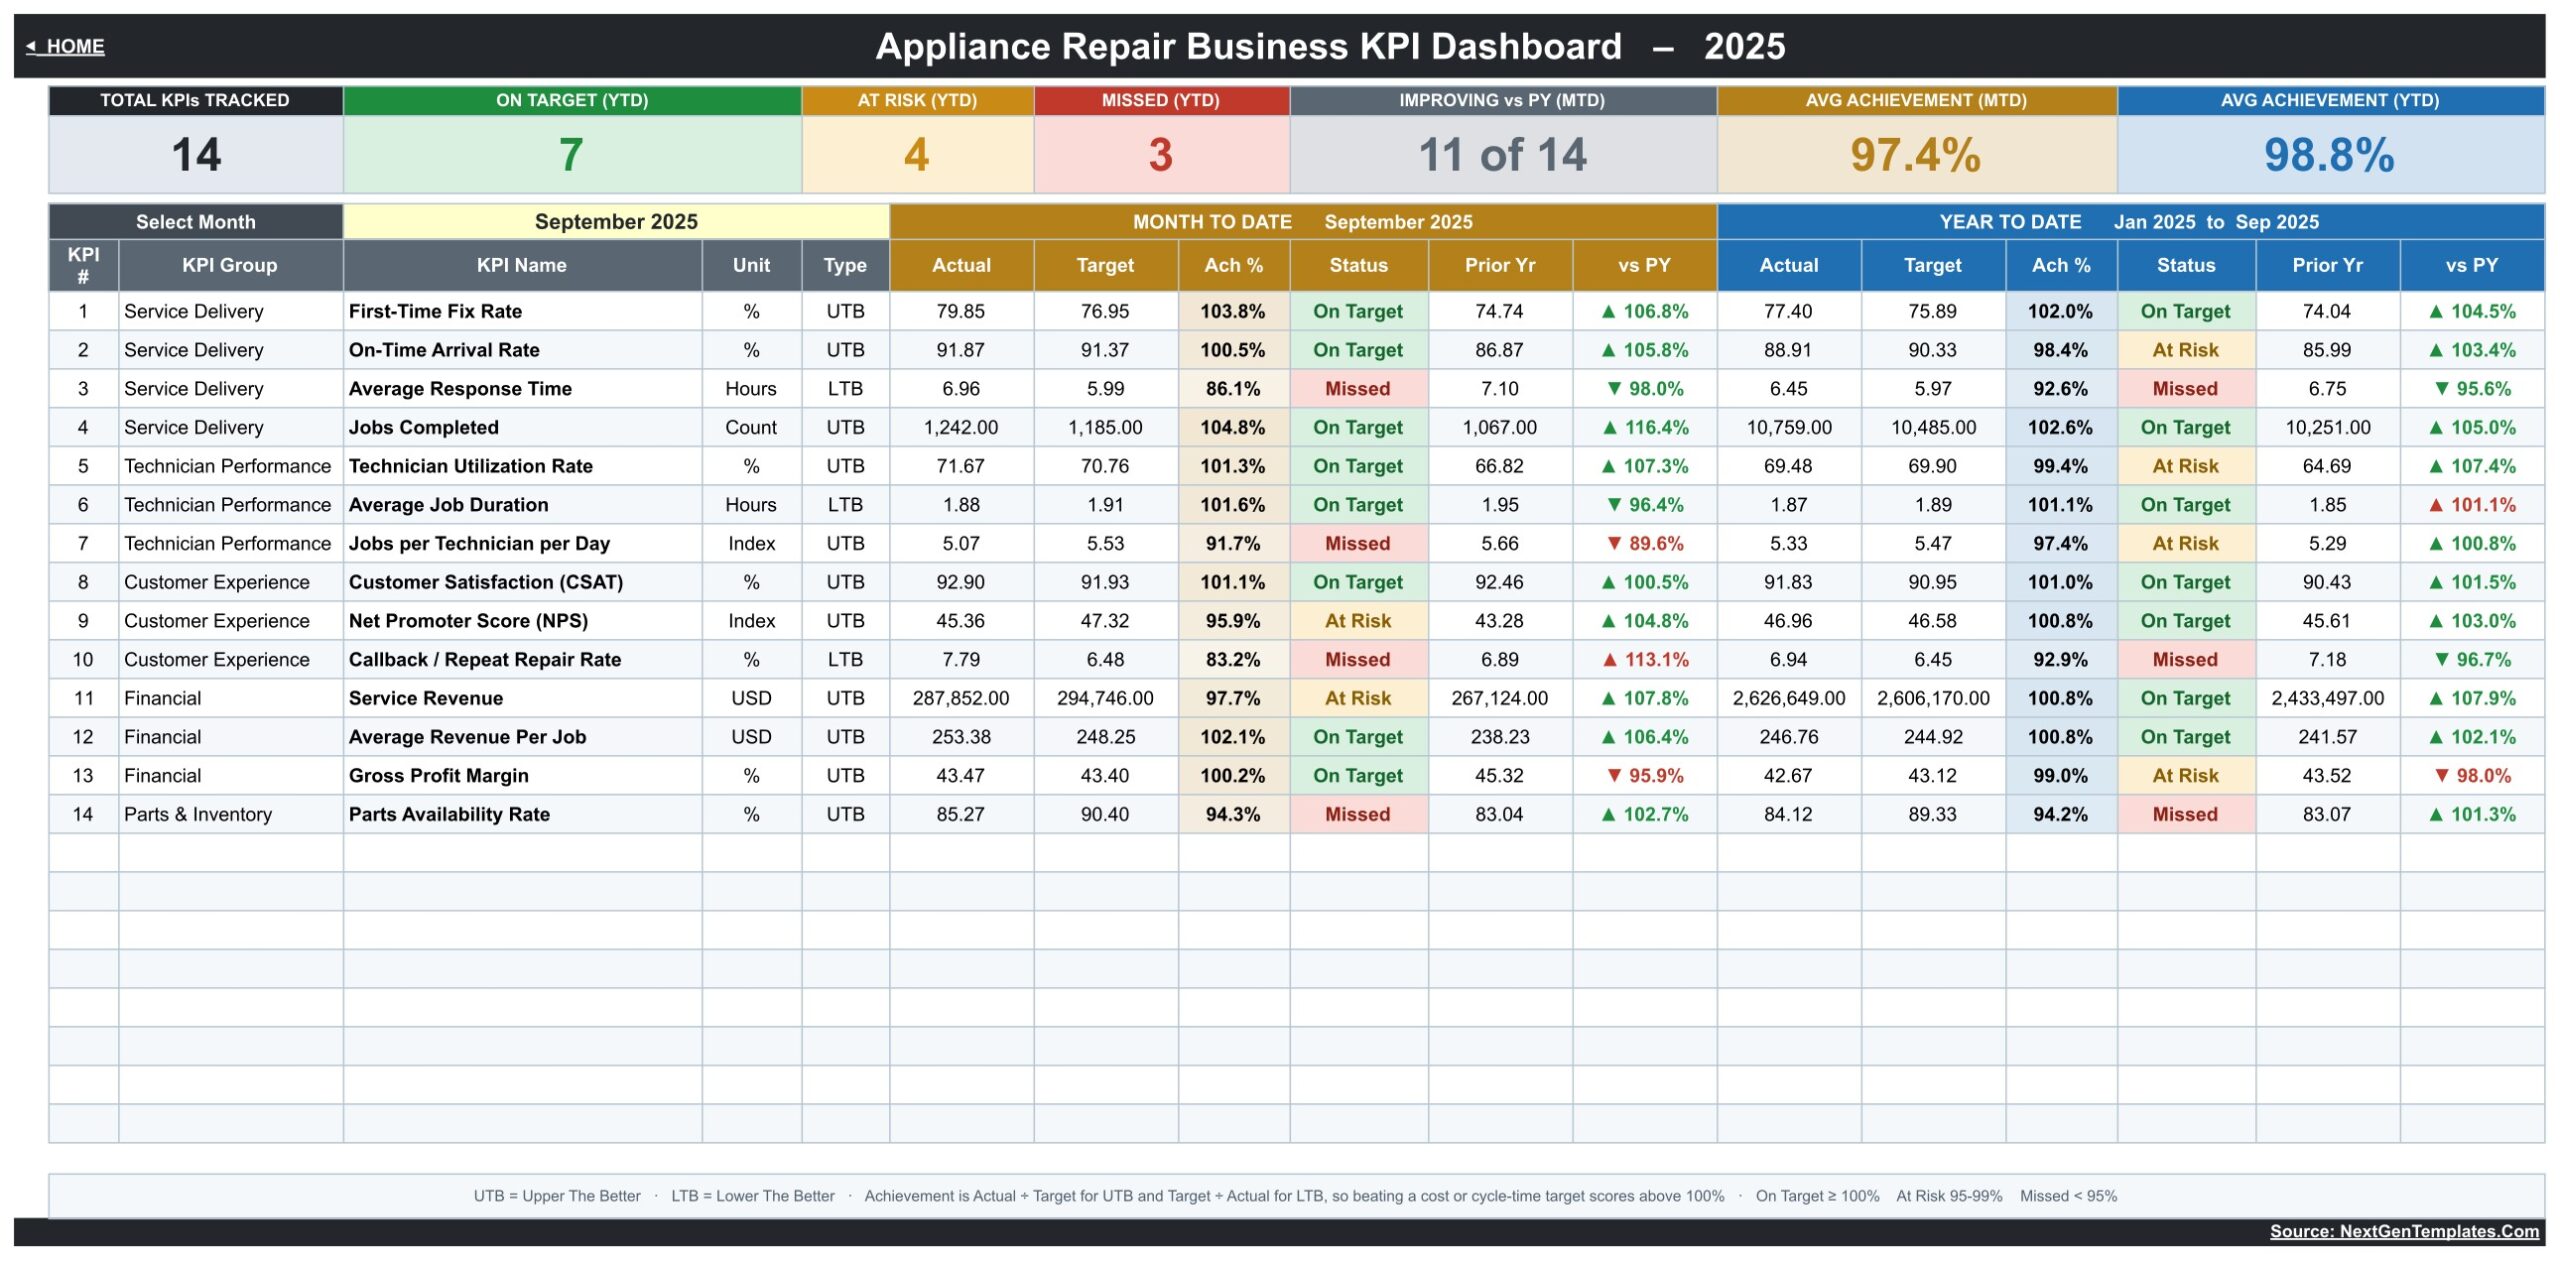Select MTD achievement 104.8% cell
2560x1261 pixels.
(1233, 427)
